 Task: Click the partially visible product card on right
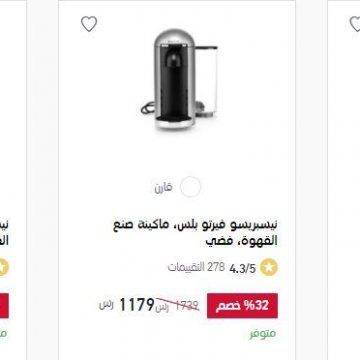click(344, 180)
